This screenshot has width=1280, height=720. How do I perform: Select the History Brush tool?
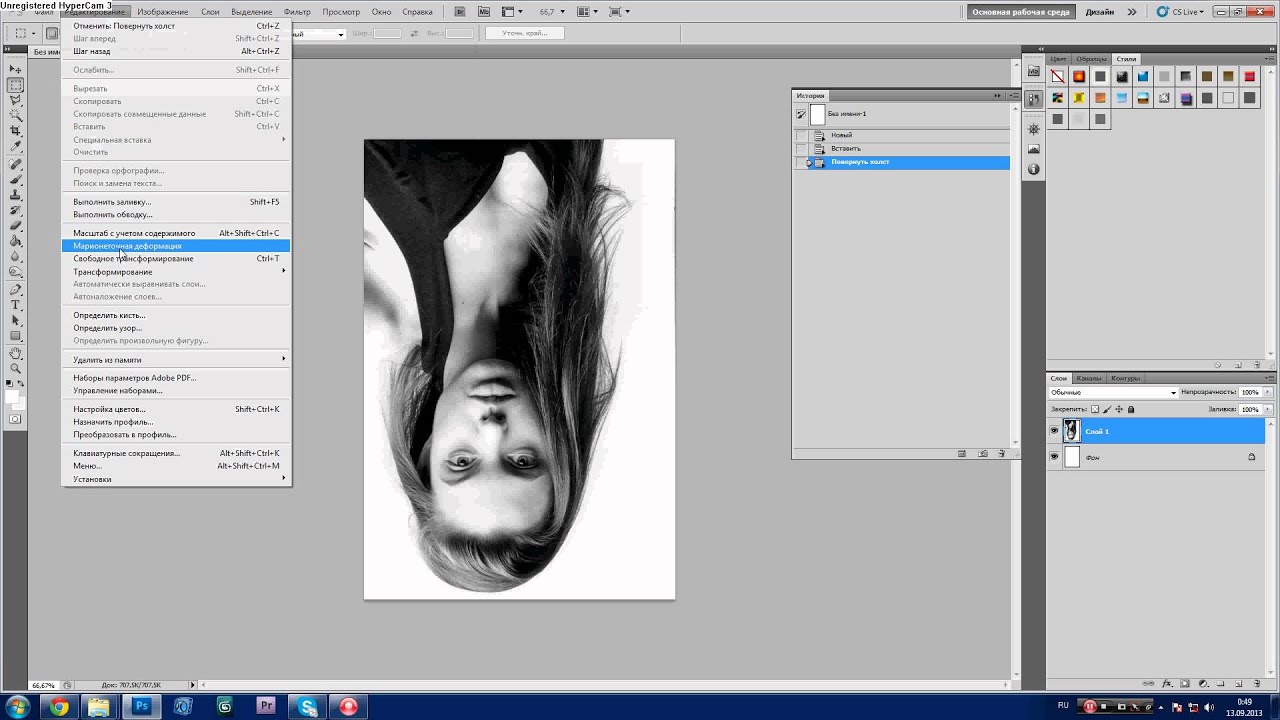click(x=15, y=210)
